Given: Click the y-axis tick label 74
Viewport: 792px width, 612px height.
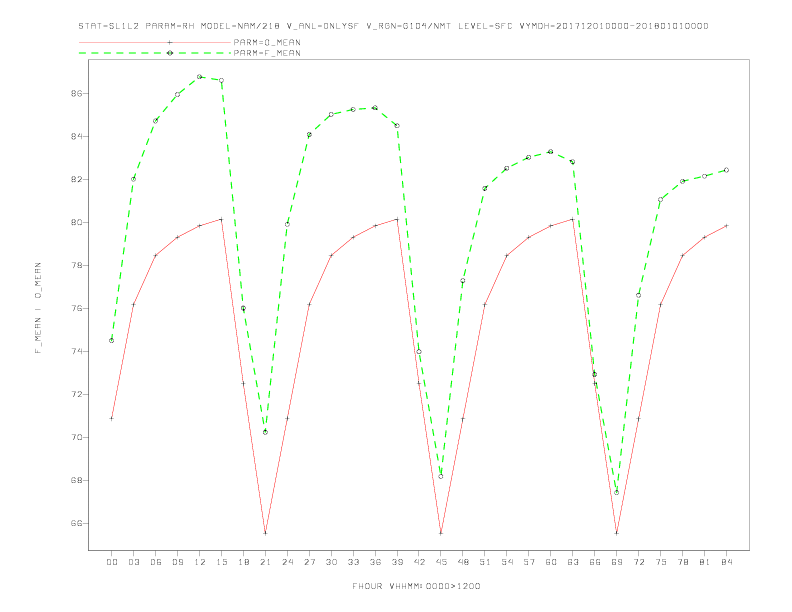Looking at the screenshot, I should coord(77,351).
